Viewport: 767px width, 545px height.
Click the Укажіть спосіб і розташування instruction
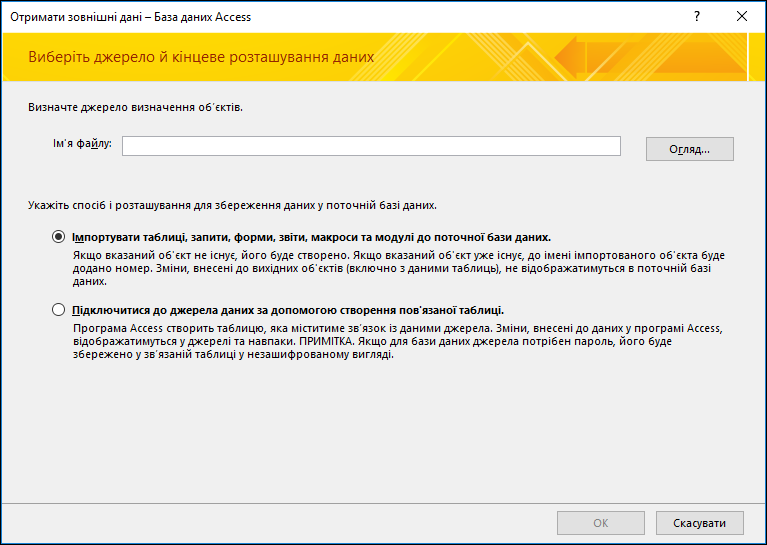tap(232, 205)
